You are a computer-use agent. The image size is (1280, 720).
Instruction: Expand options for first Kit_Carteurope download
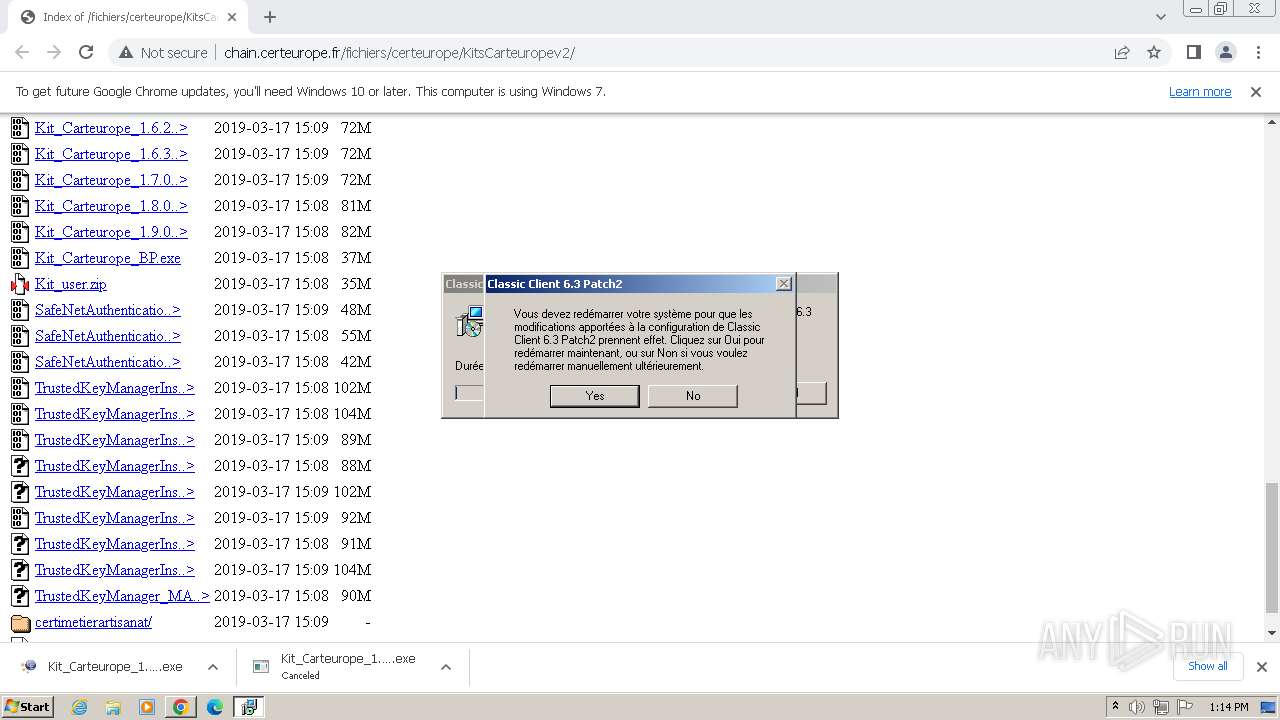[x=213, y=667]
